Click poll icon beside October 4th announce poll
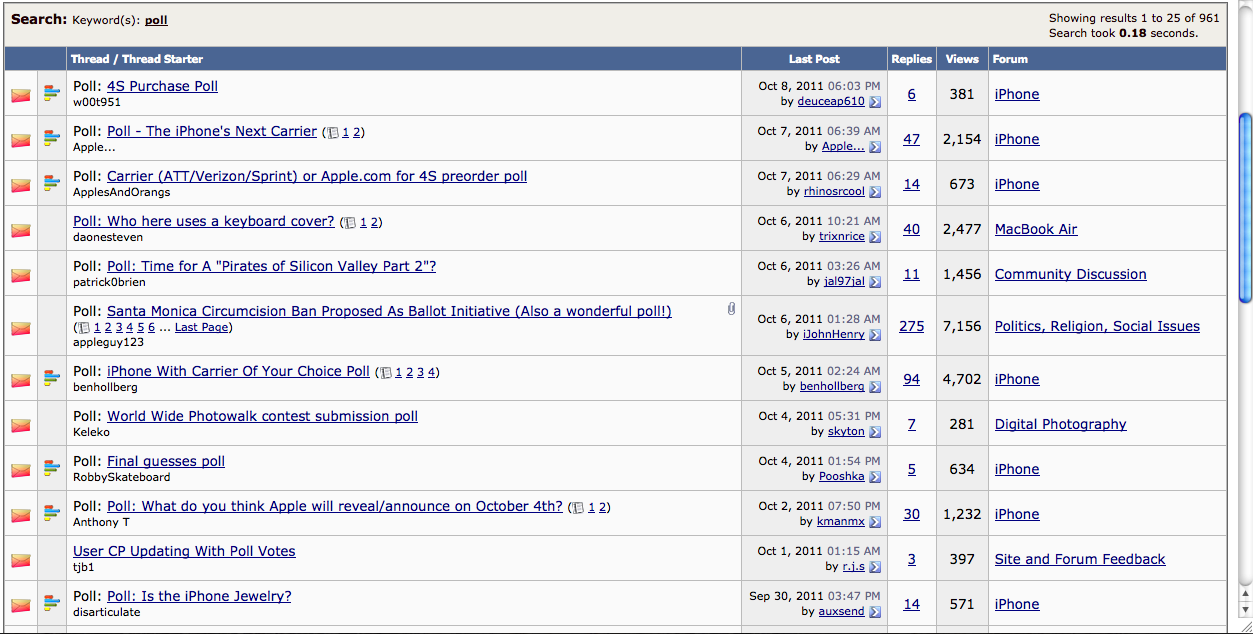Viewport: 1253px width, 634px height. pyautogui.click(x=52, y=514)
